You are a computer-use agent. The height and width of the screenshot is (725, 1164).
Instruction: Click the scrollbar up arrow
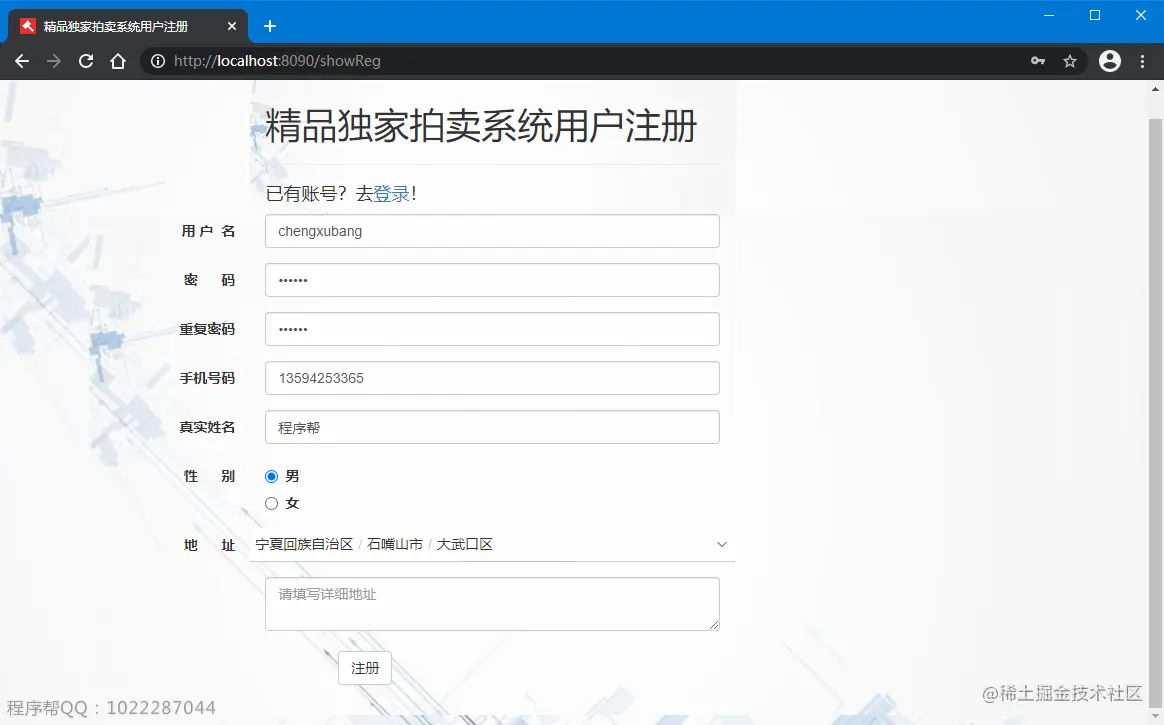pyautogui.click(x=1155, y=89)
